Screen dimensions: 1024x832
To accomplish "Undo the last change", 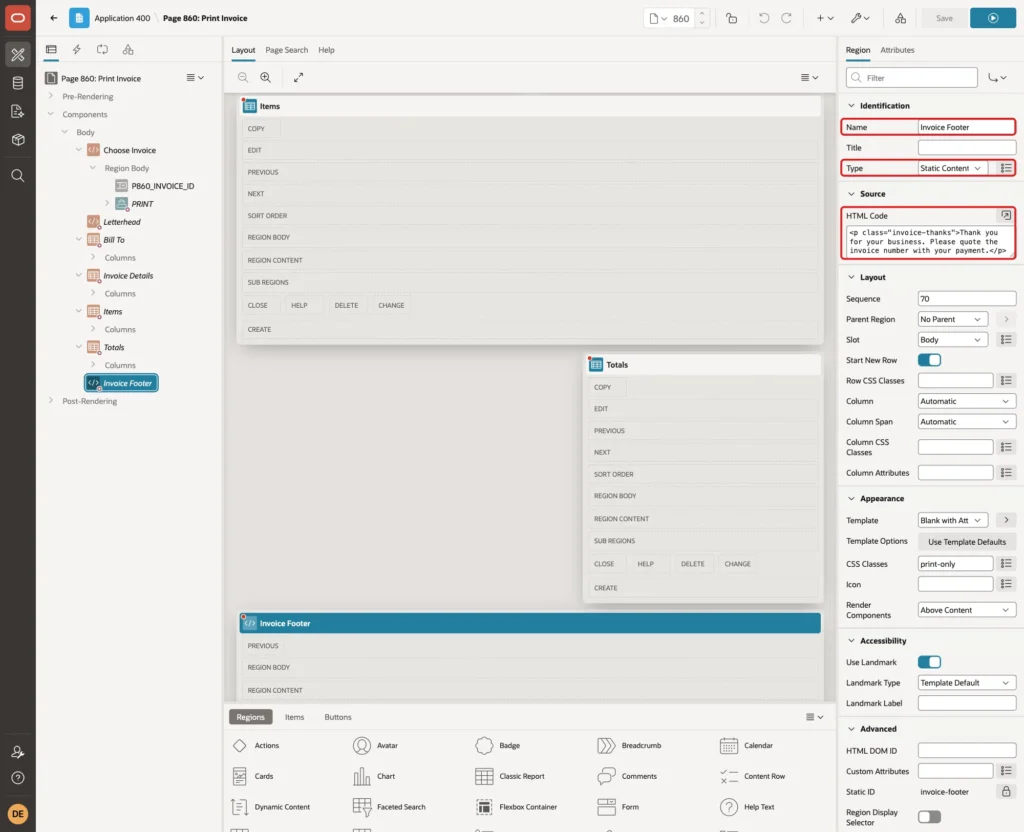I will [763, 18].
